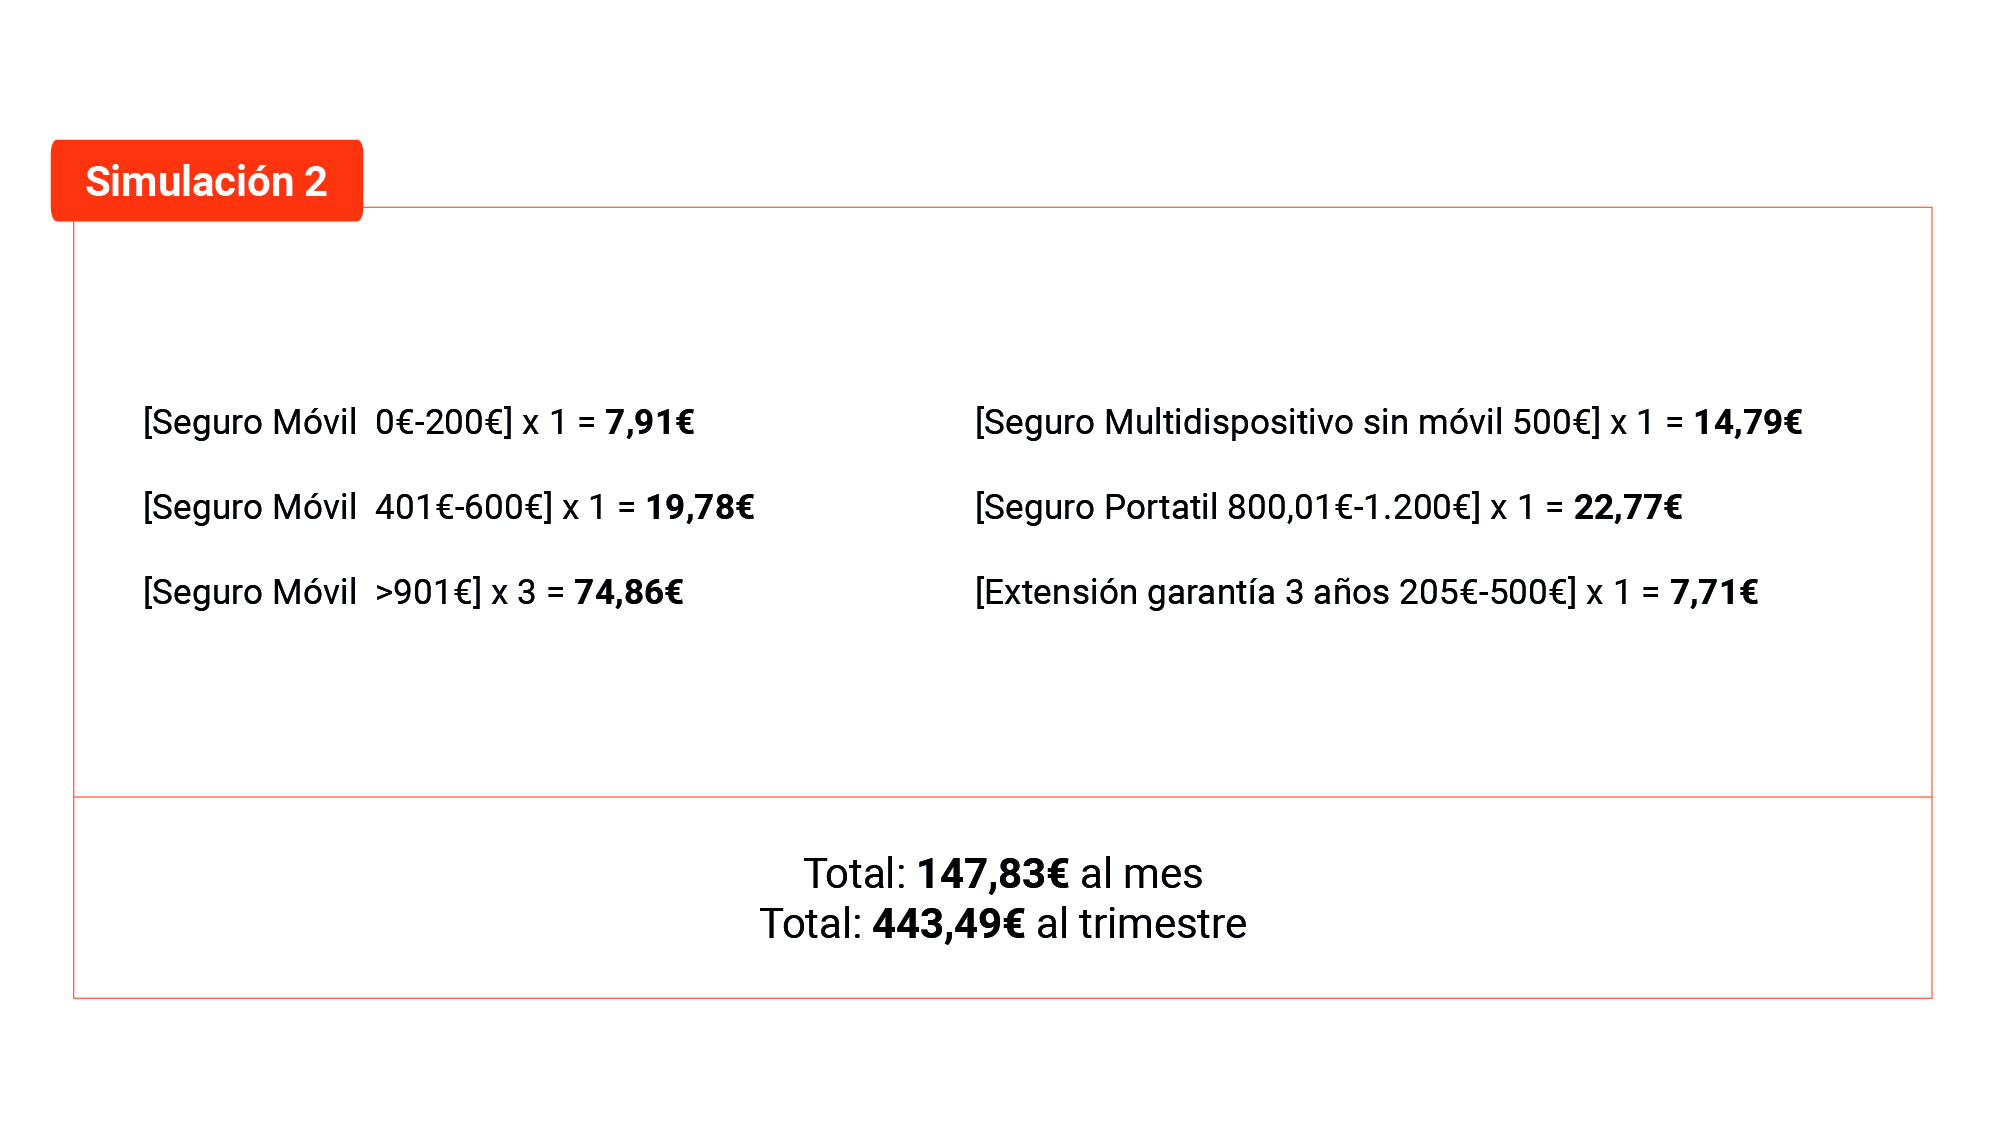Click the 443,49€ quarterly total
The height and width of the screenshot is (1126, 2001).
click(x=948, y=923)
